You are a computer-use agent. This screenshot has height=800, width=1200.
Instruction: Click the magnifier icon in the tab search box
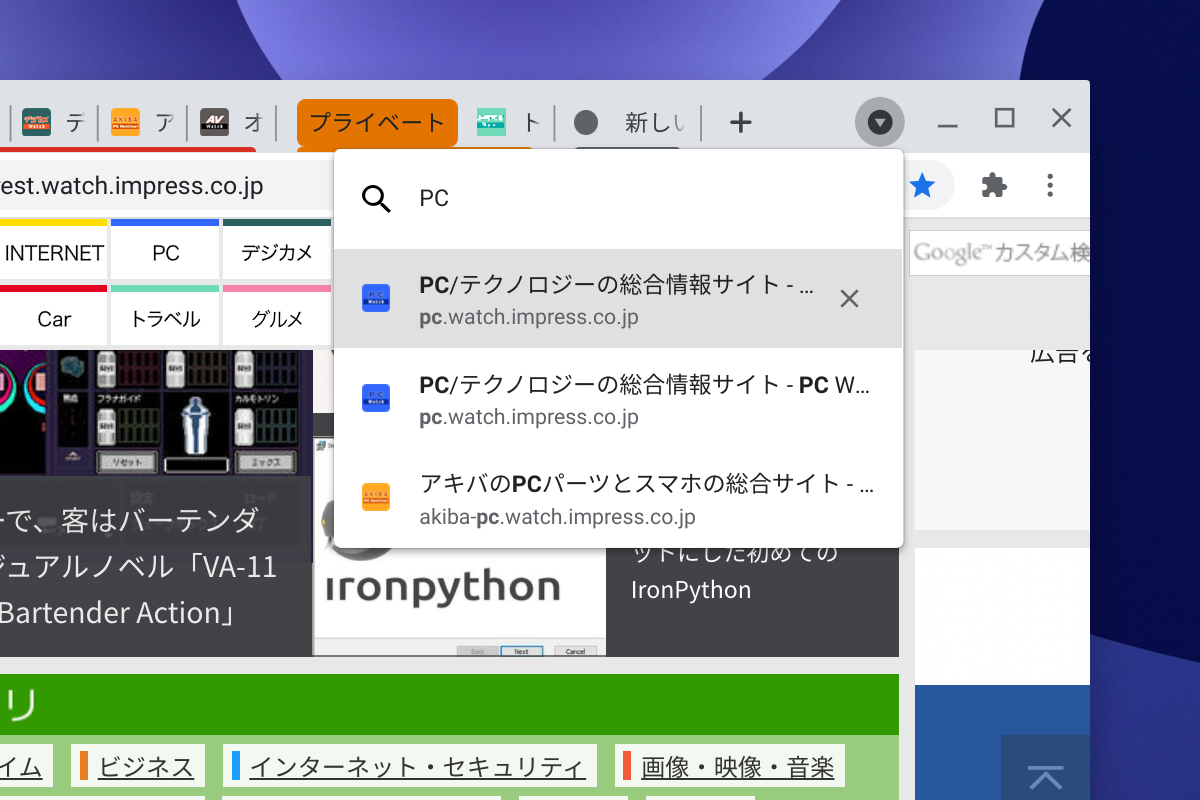coord(376,199)
